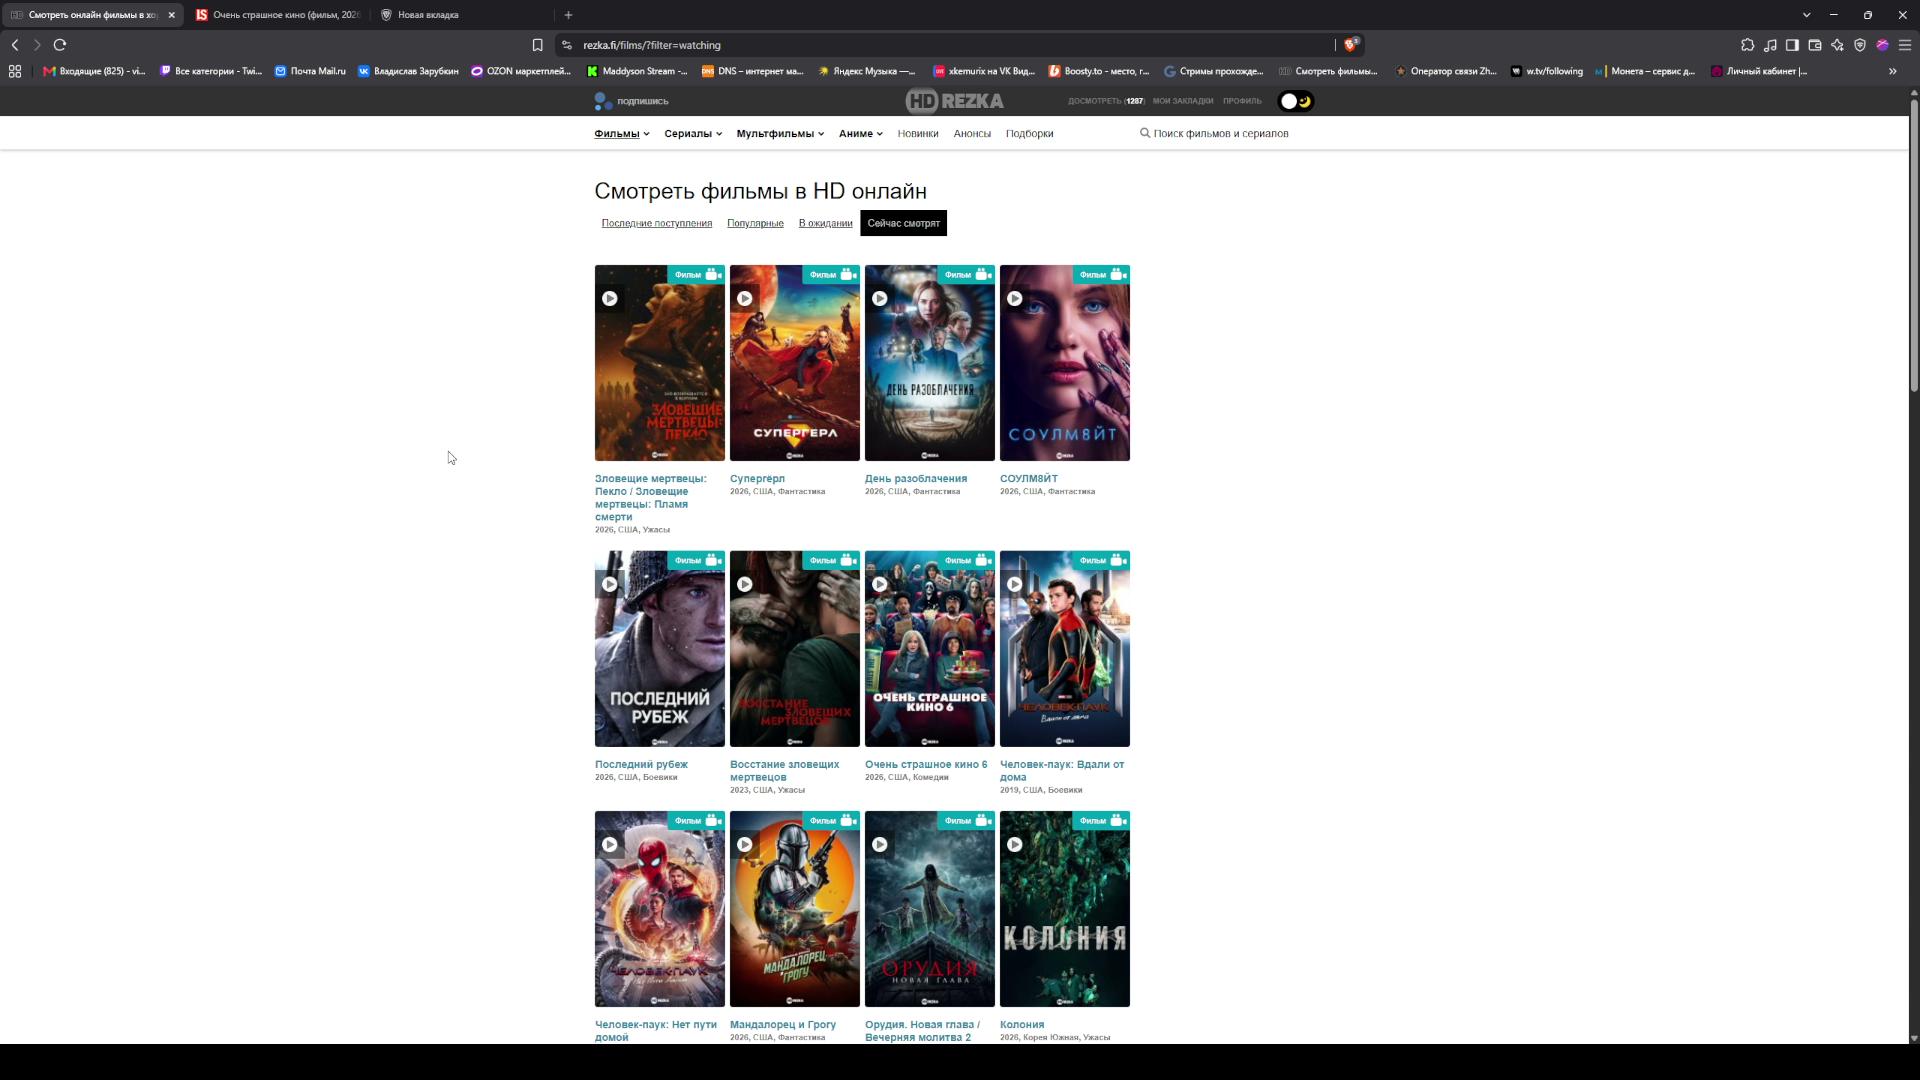Play the Колония poster play icon
The width and height of the screenshot is (1920, 1080).
click(x=1015, y=844)
